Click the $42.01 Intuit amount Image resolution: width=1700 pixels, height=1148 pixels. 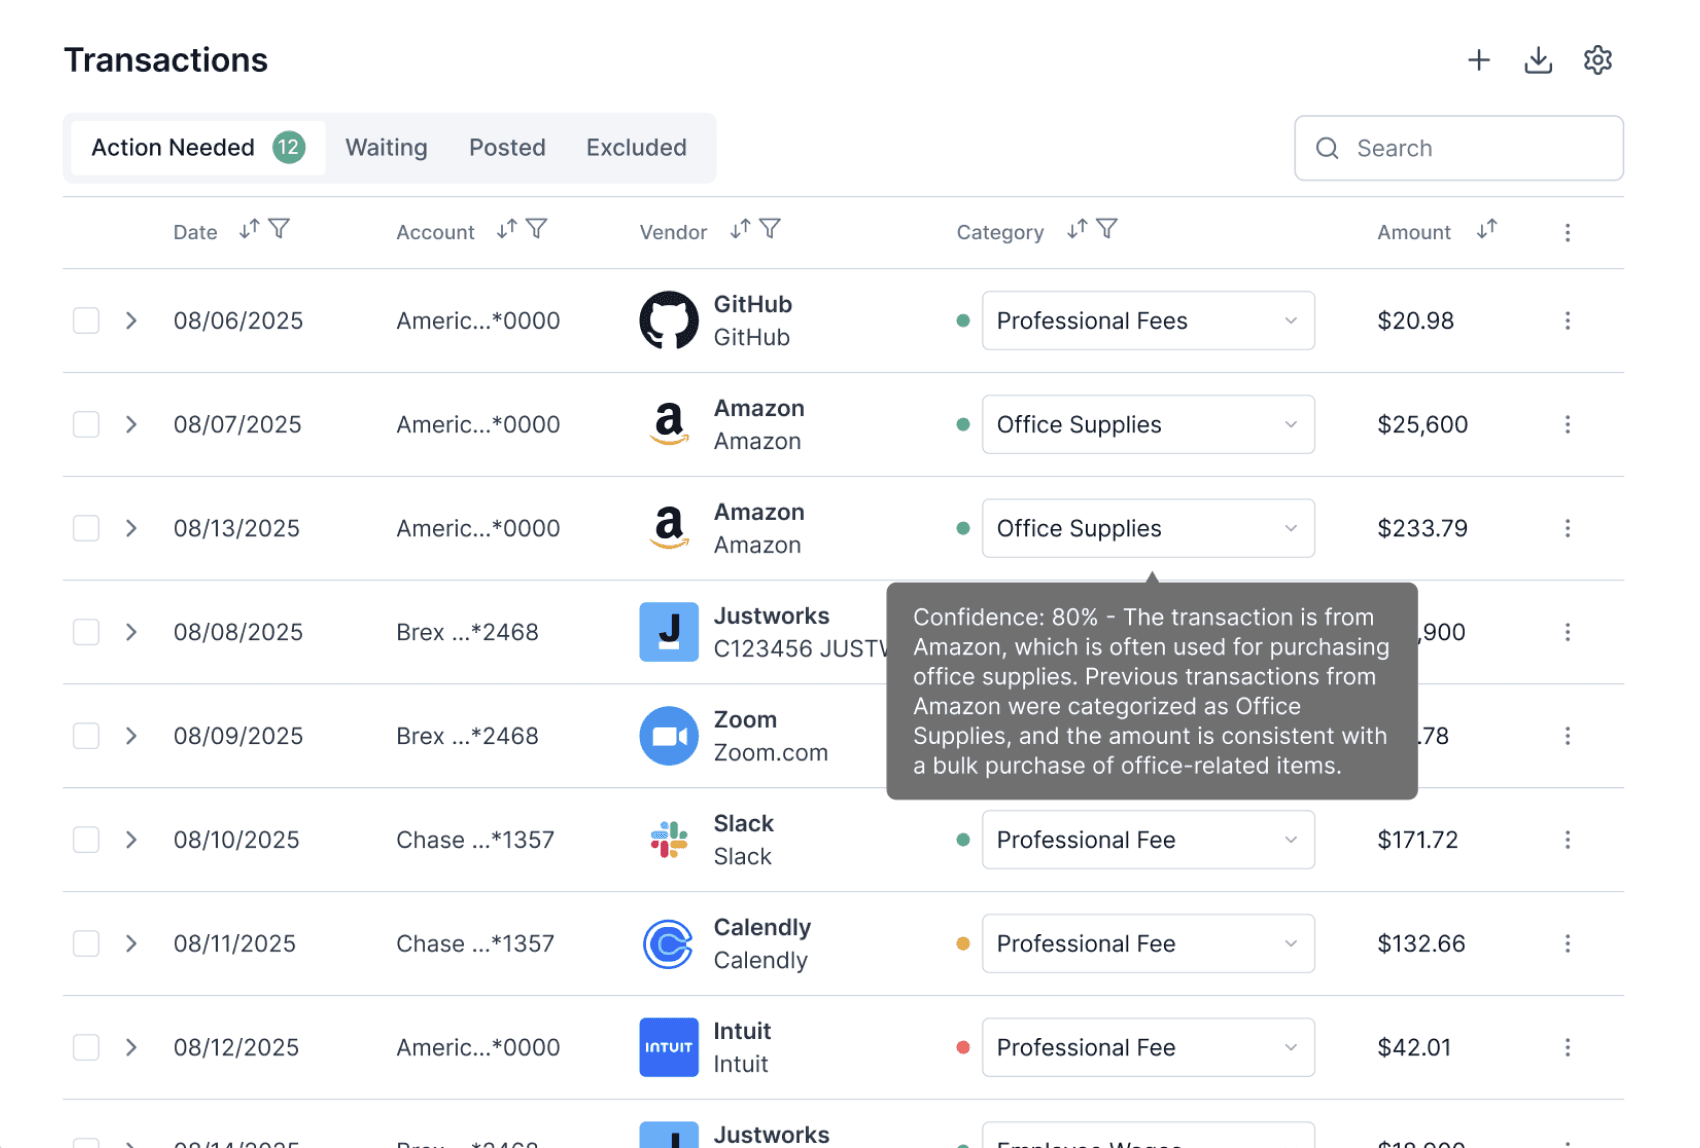(1414, 1048)
